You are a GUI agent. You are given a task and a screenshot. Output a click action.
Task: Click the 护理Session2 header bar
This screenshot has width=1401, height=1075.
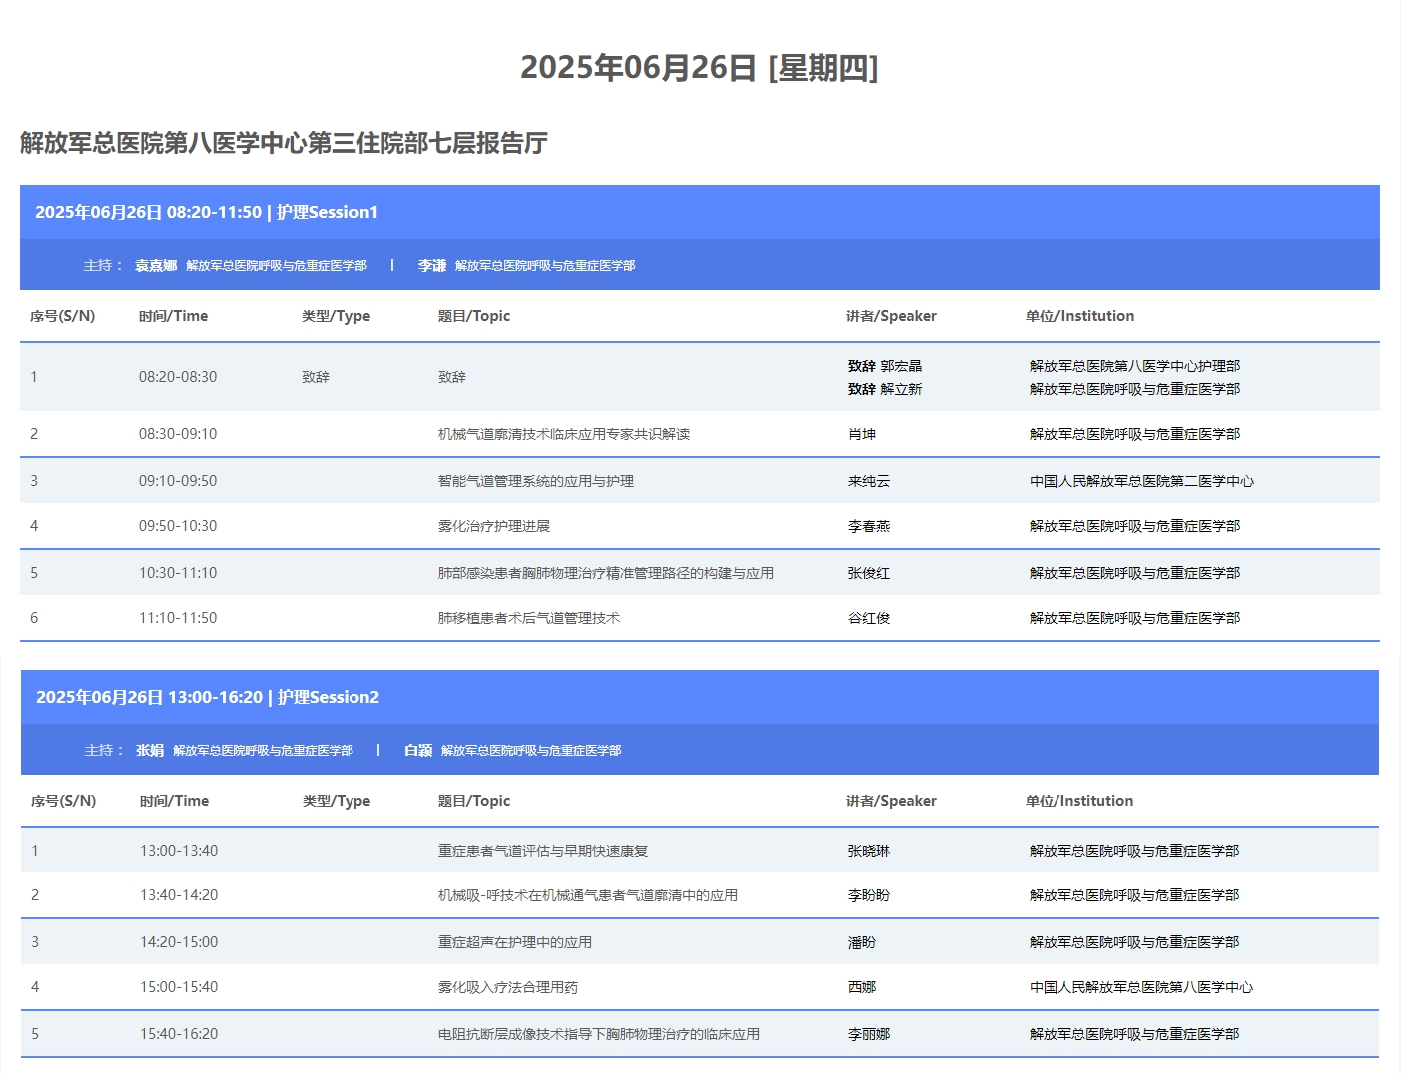click(x=700, y=697)
